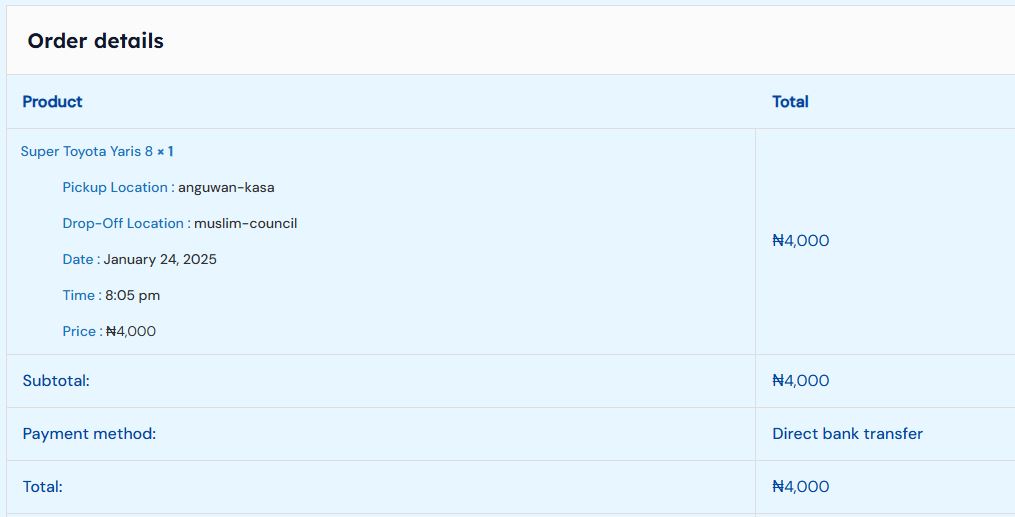Open the Super Toyota Yaris 8 product link
Image resolution: width=1015 pixels, height=517 pixels.
86,152
